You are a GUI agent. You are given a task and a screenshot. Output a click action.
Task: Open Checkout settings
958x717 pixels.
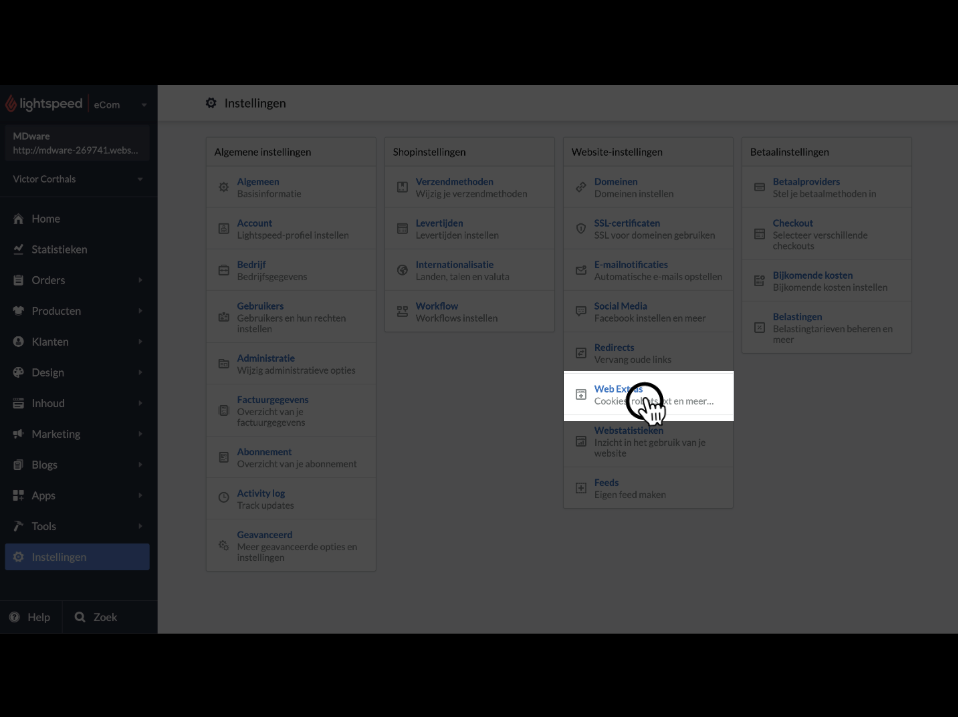click(x=792, y=223)
